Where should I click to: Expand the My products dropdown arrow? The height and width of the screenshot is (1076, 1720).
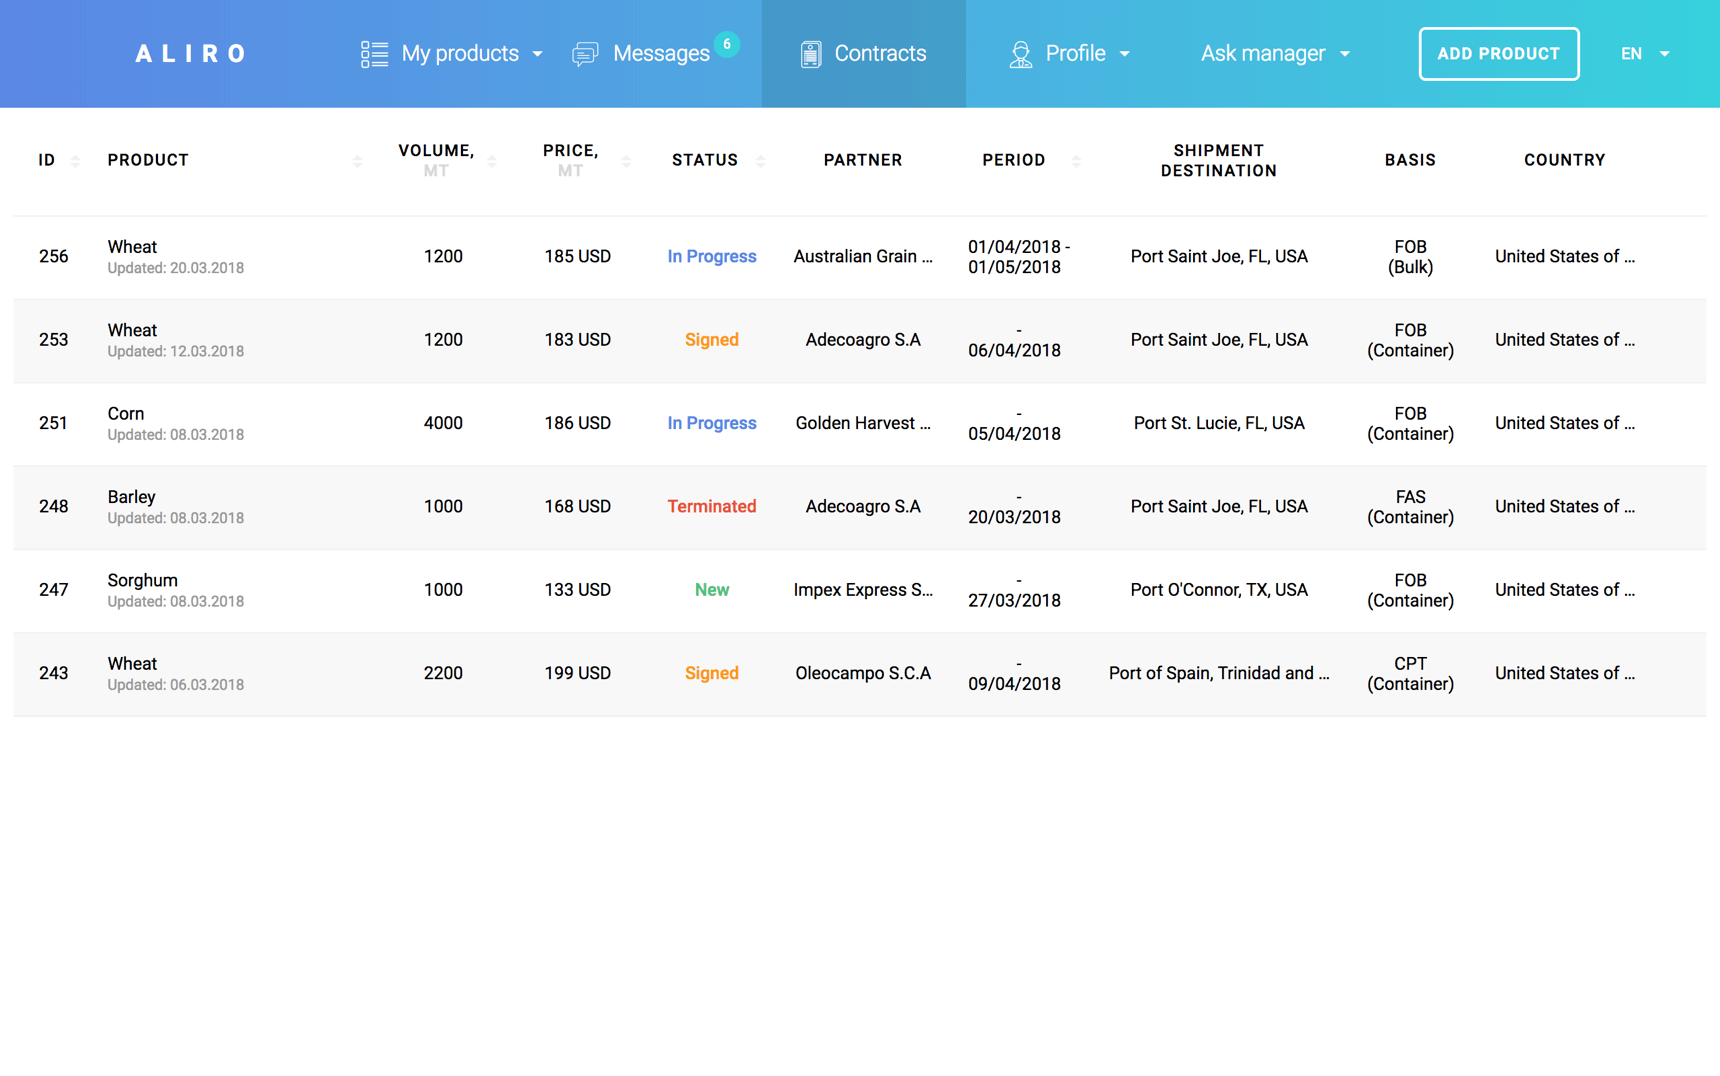tap(538, 54)
